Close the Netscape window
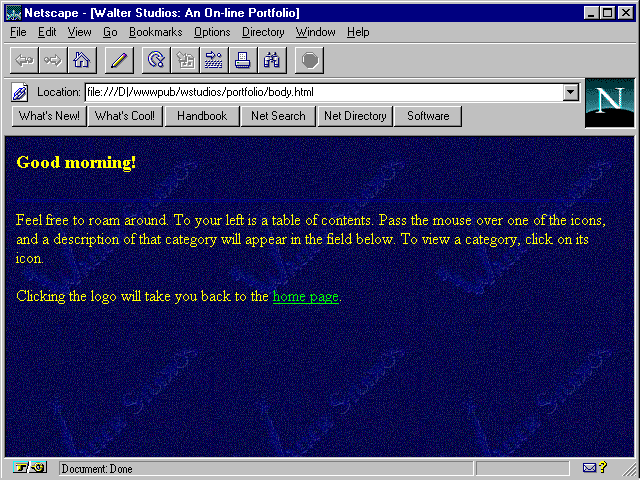Screen dimensions: 640x480 pos(626,13)
